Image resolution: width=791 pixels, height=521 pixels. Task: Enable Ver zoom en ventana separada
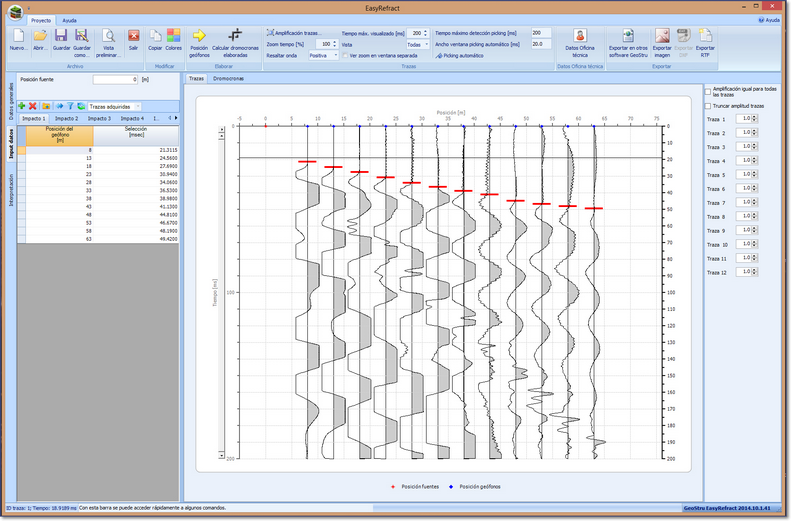[344, 56]
